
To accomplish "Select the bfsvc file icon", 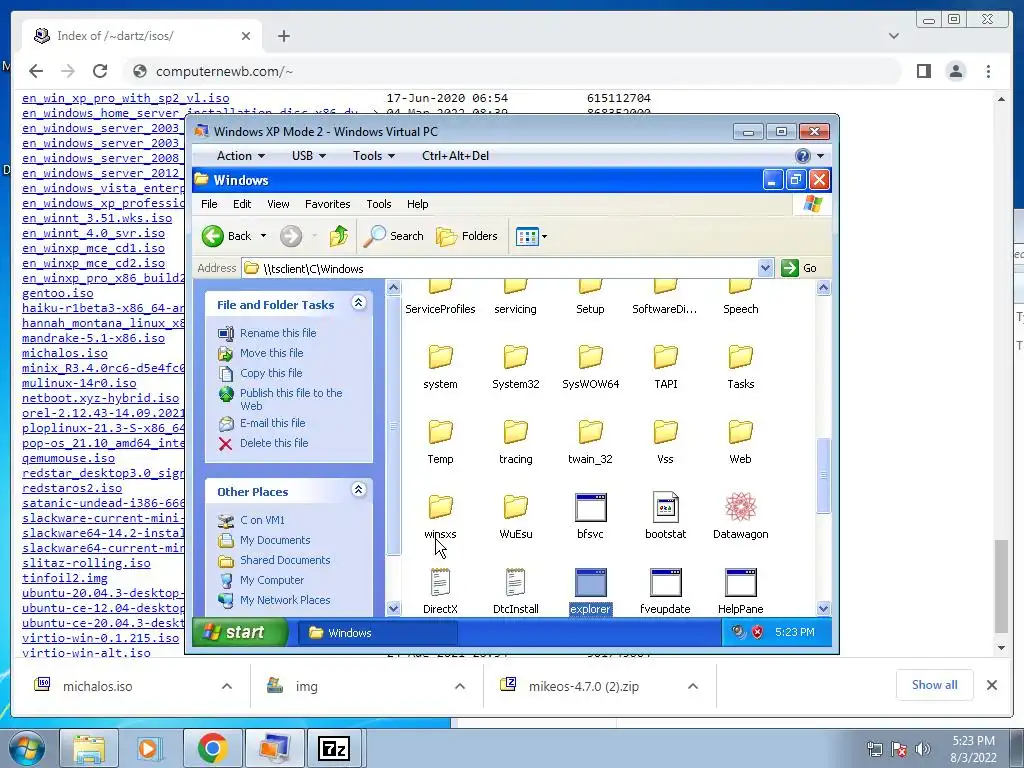I will coord(590,508).
